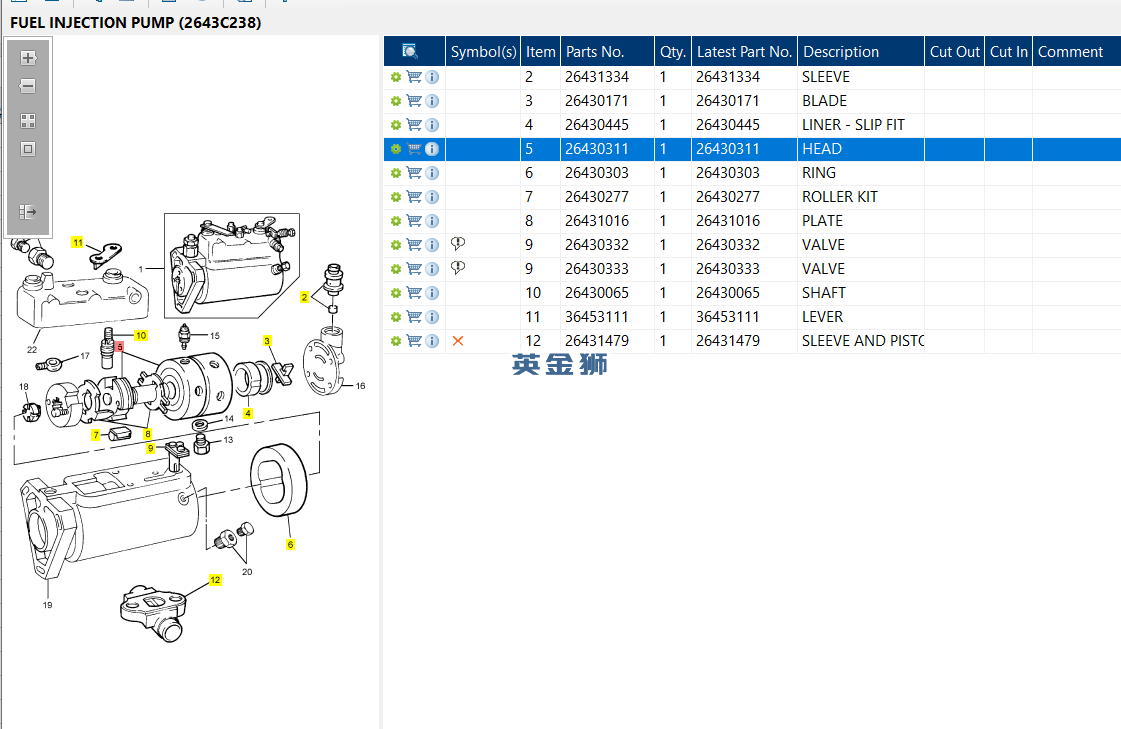Show info for SHAFT 26430065
Screen dimensions: 1121x729
(x=432, y=293)
